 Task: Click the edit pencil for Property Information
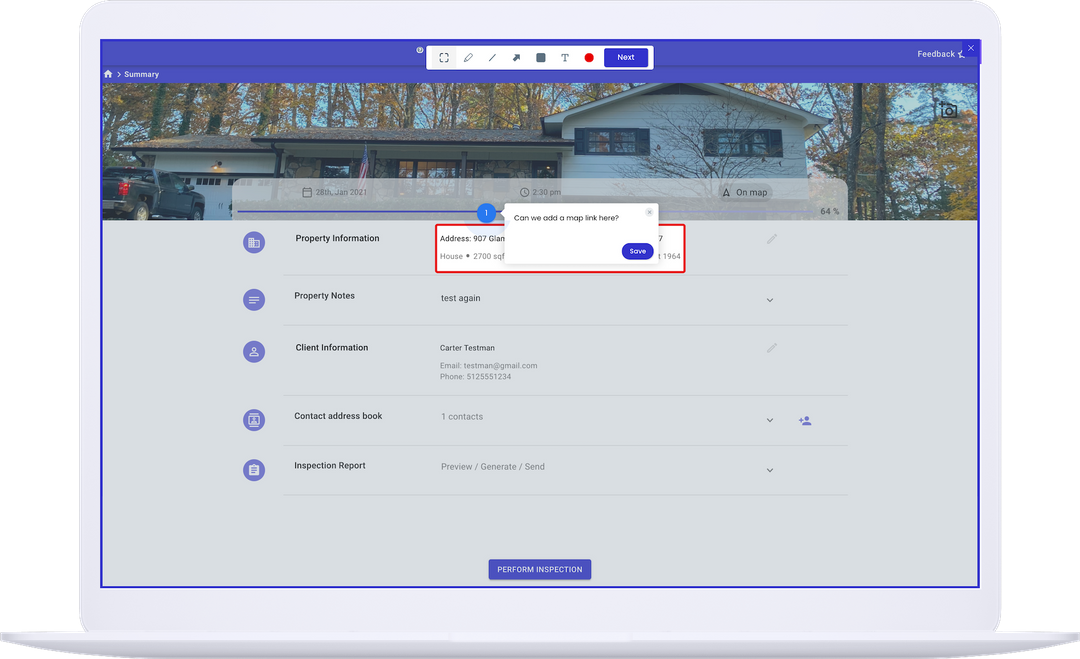[x=770, y=238]
